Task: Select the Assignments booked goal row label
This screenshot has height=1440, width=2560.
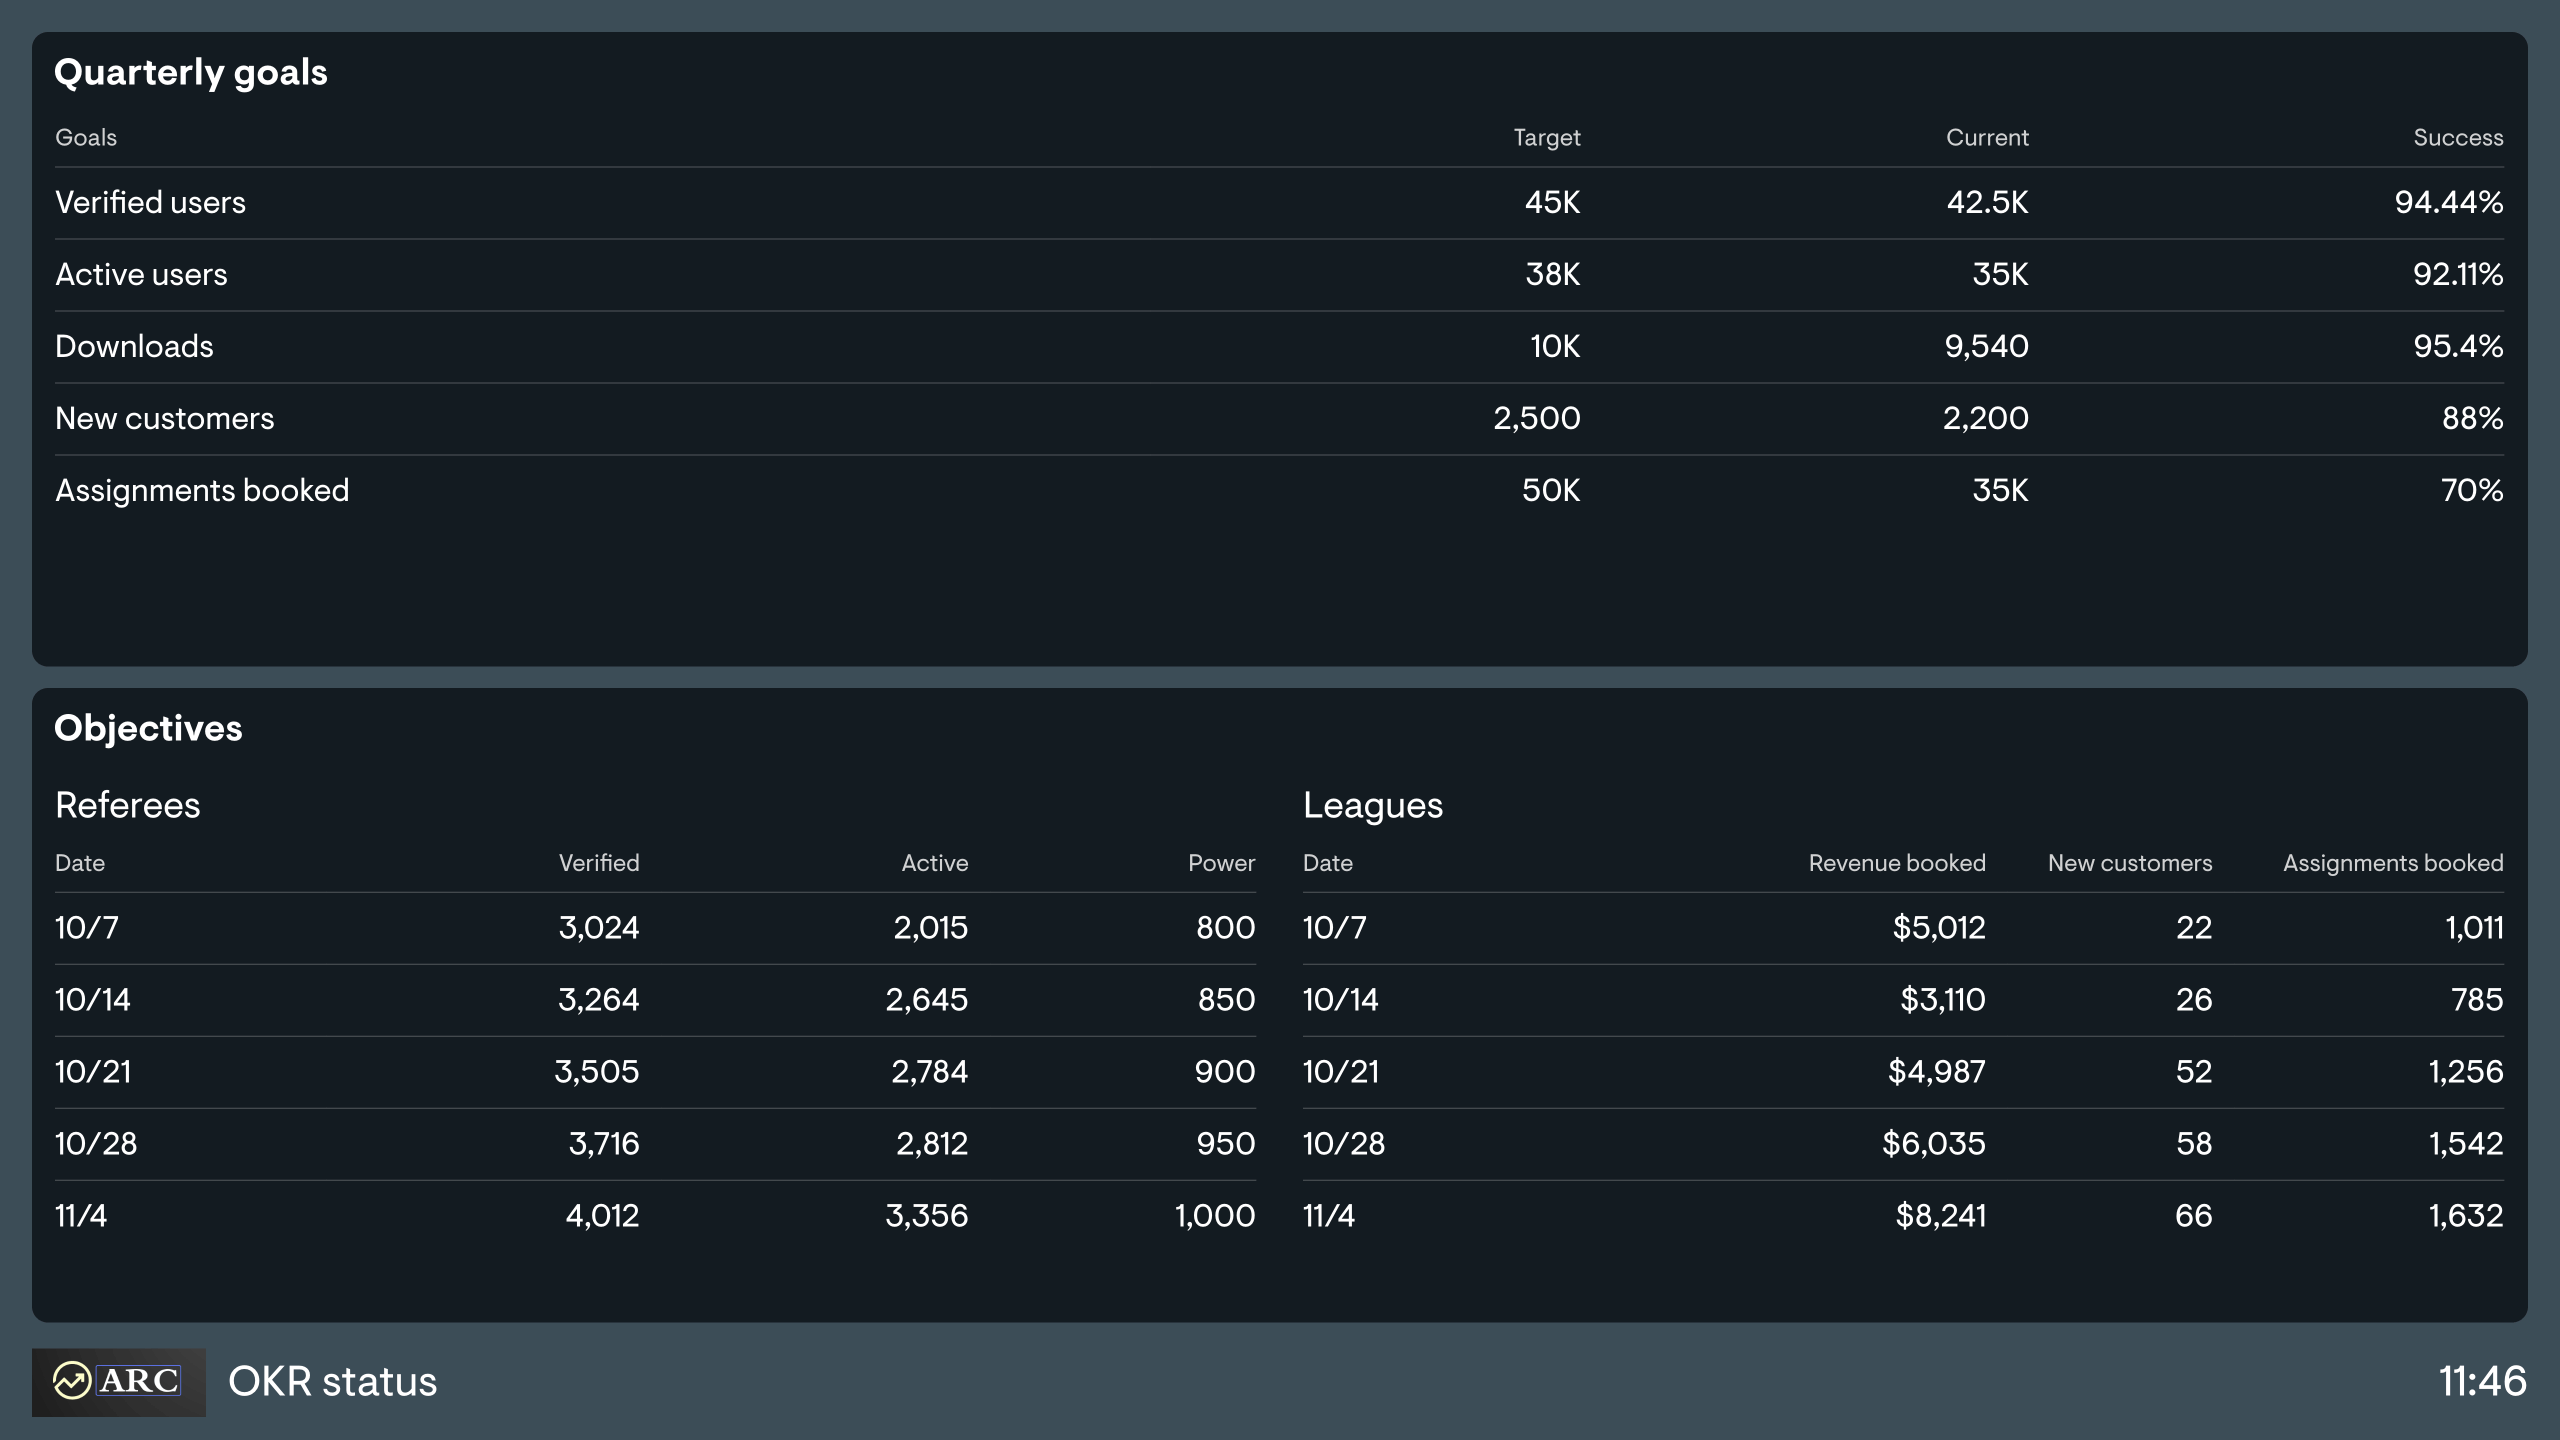Action: click(x=202, y=490)
